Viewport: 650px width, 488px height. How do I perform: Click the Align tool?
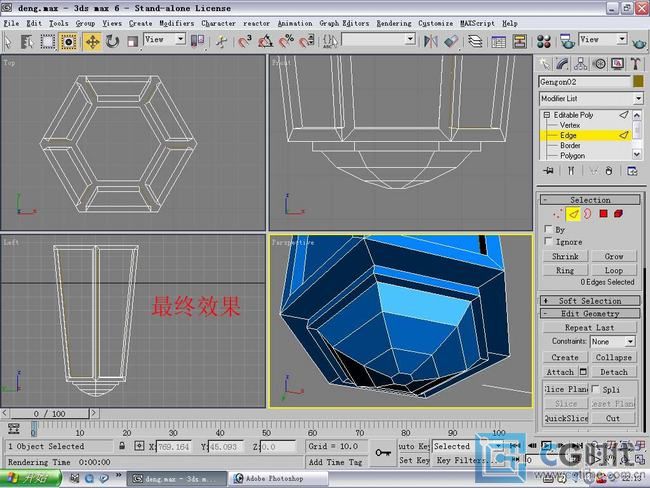[x=451, y=41]
